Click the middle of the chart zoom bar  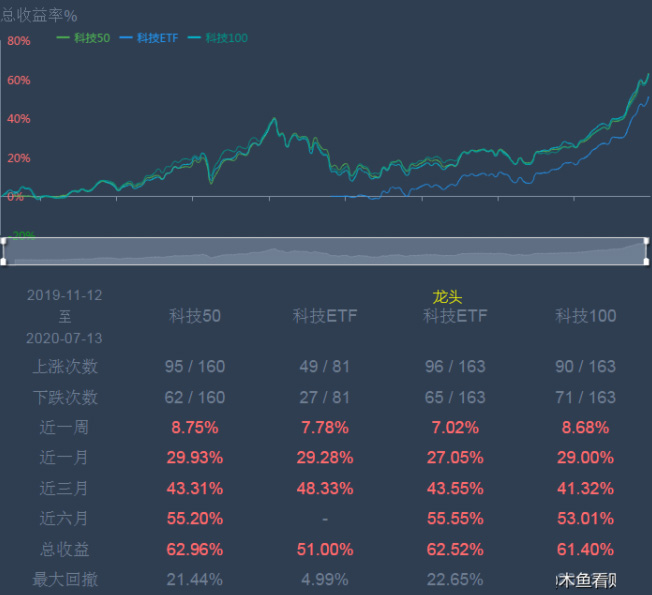click(325, 252)
